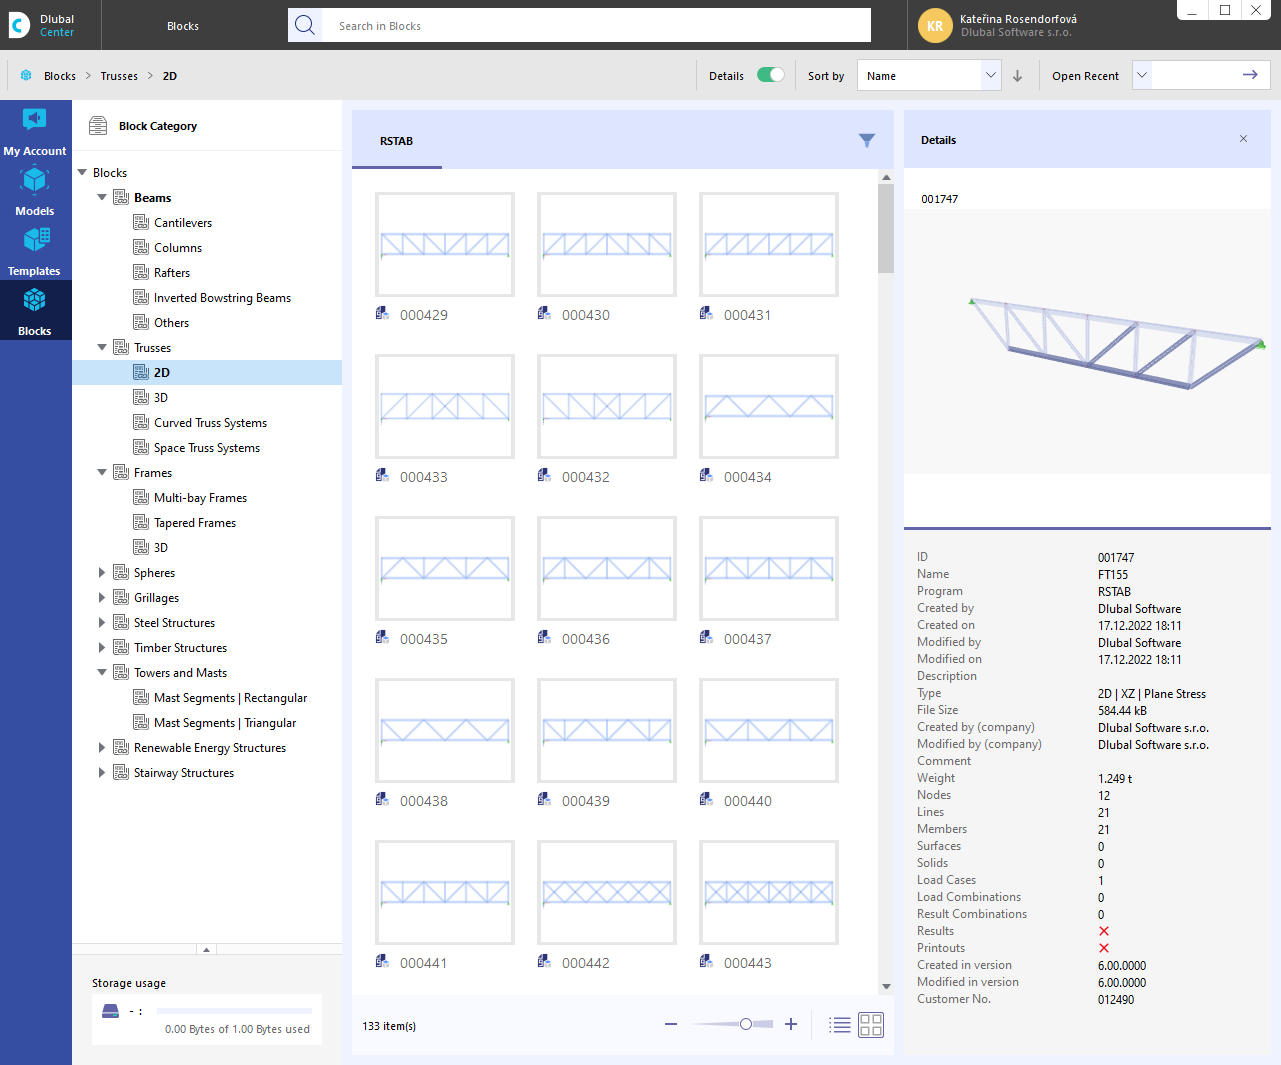Select the 2D breadcrumb item
The height and width of the screenshot is (1065, 1281).
(170, 76)
